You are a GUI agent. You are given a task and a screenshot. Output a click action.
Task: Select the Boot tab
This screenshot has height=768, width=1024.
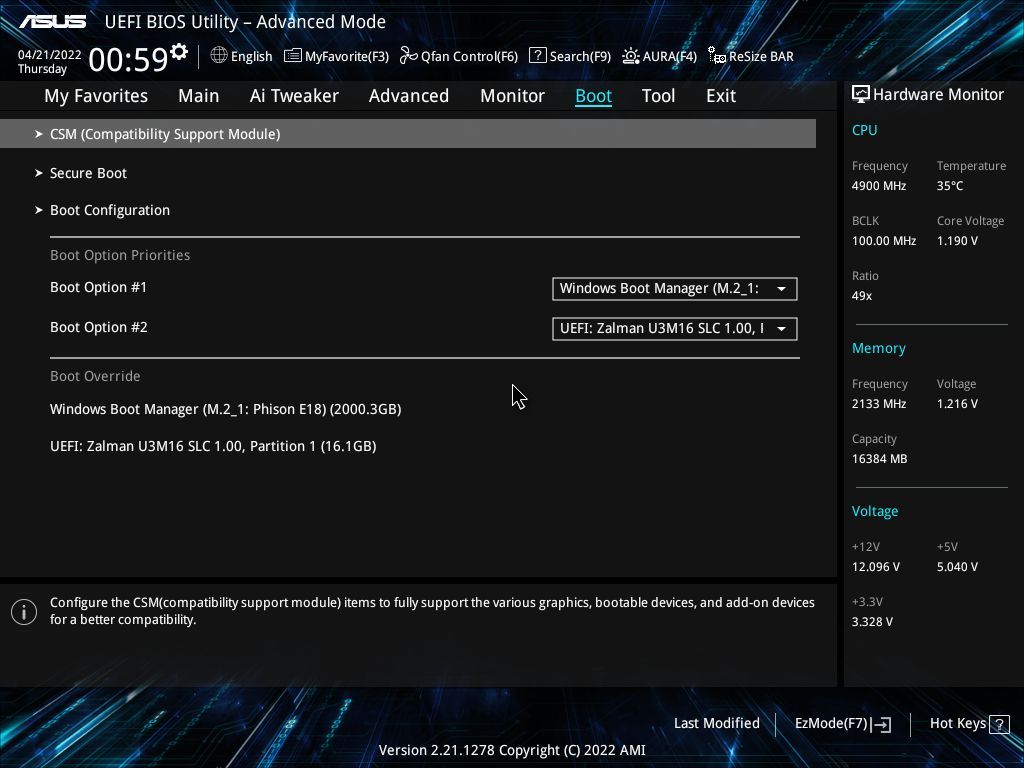click(594, 96)
